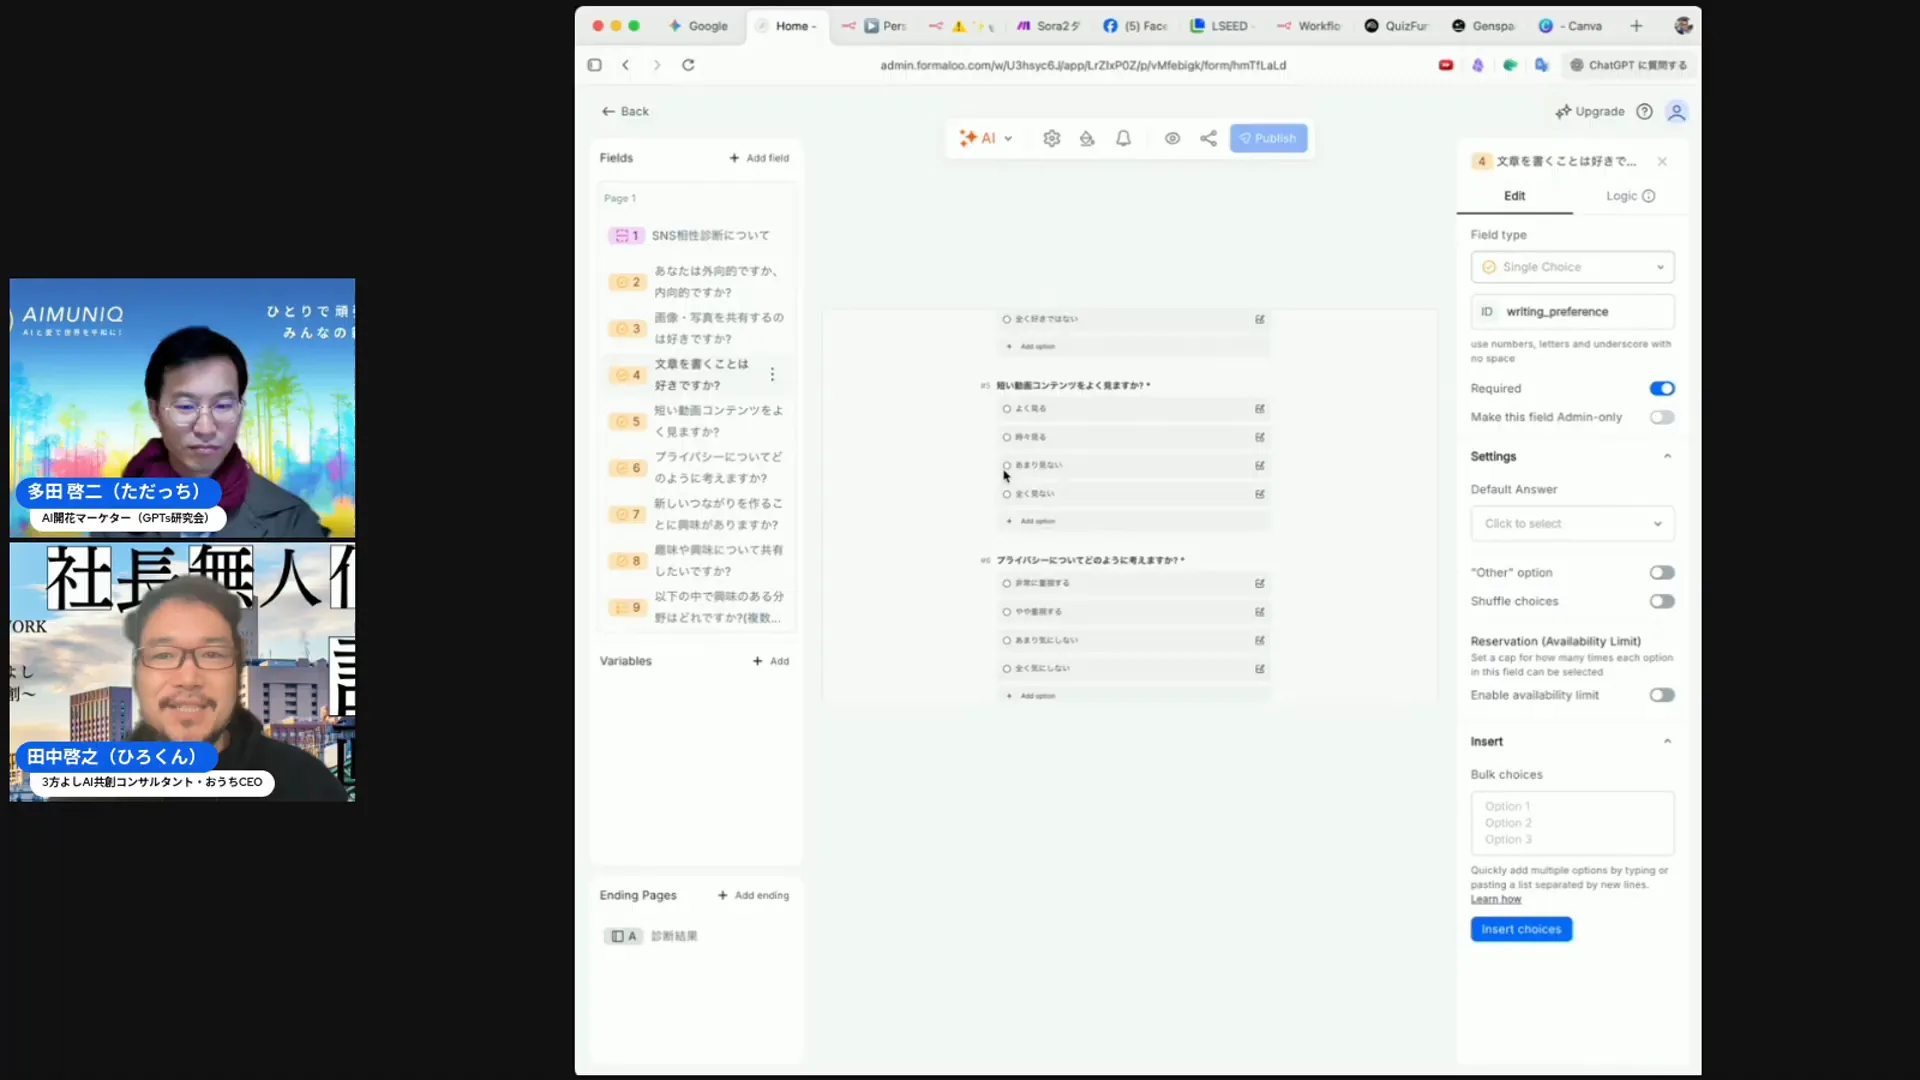Click the Bulk choices text area
Screen dimensions: 1920x1080
[1572, 823]
